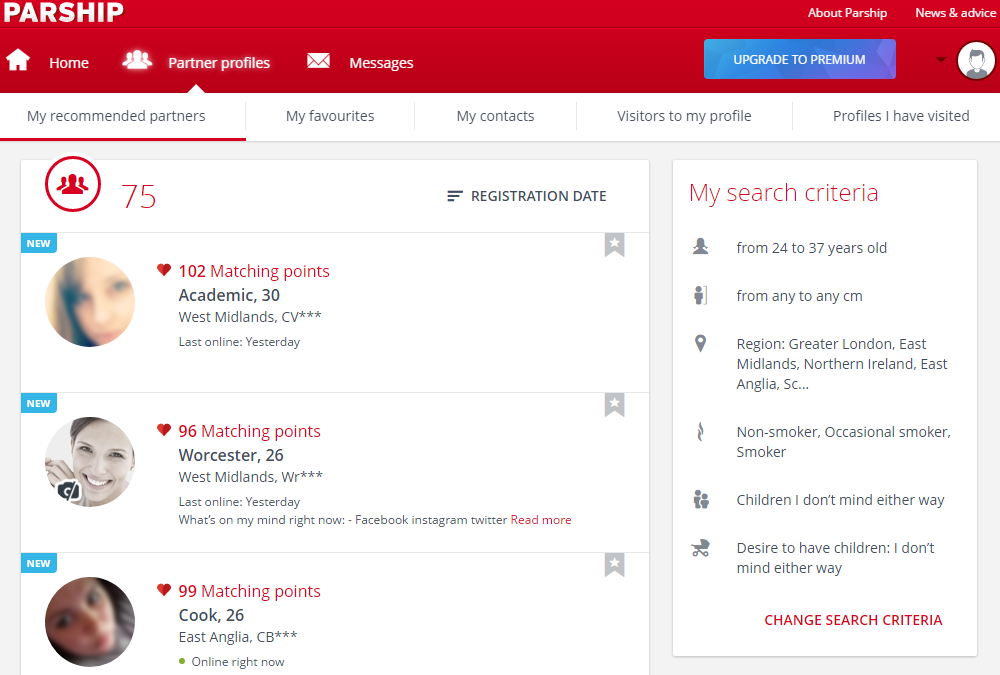
Task: Open Partner profiles navigation item
Action: coord(219,63)
